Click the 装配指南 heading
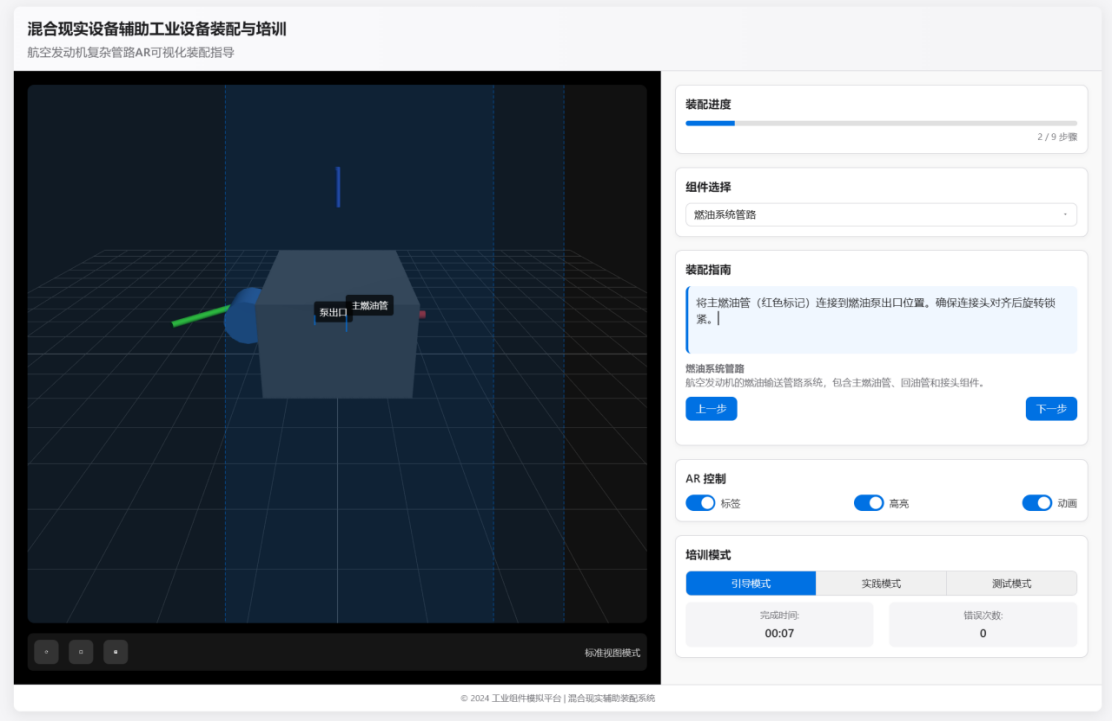The height and width of the screenshot is (722, 1112). pos(708,270)
